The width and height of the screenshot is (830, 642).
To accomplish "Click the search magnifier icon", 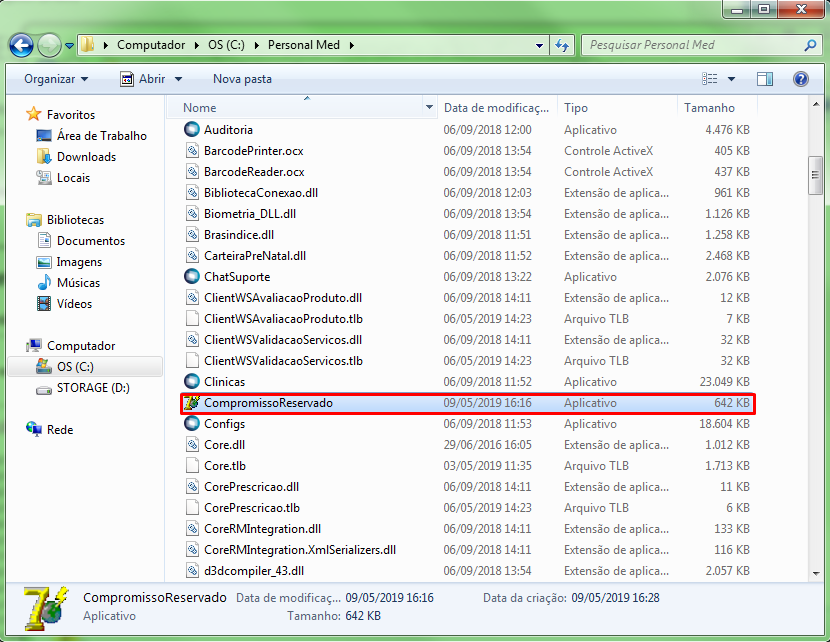I will tap(809, 46).
